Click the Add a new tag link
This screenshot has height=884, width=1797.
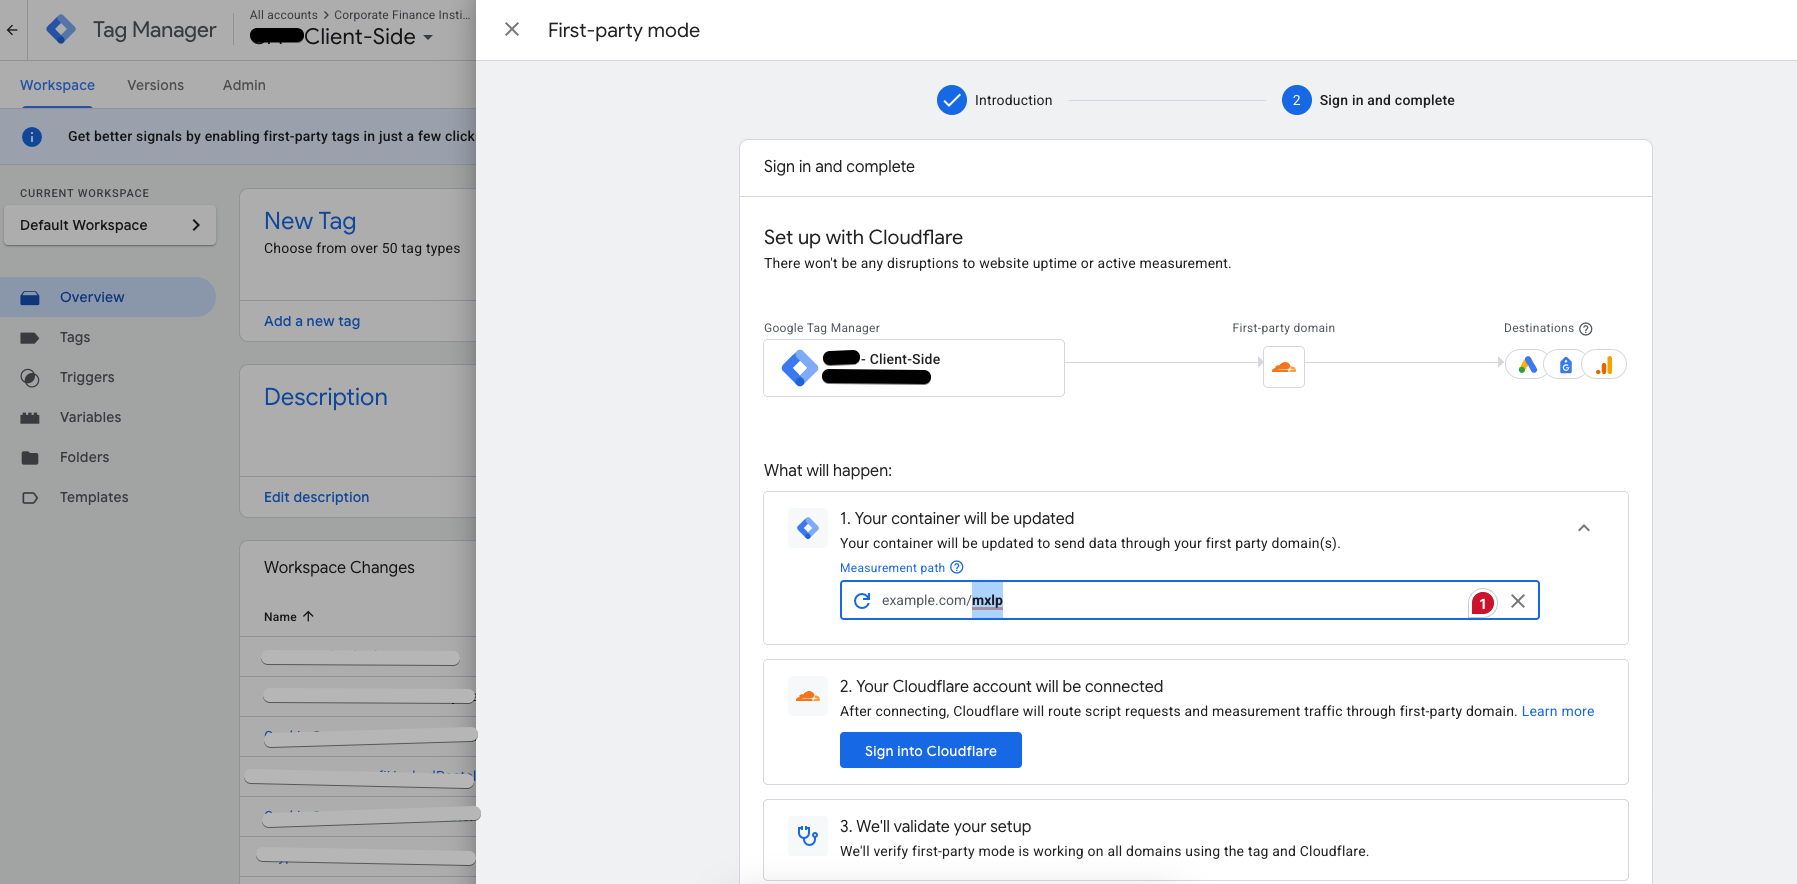pyautogui.click(x=312, y=321)
